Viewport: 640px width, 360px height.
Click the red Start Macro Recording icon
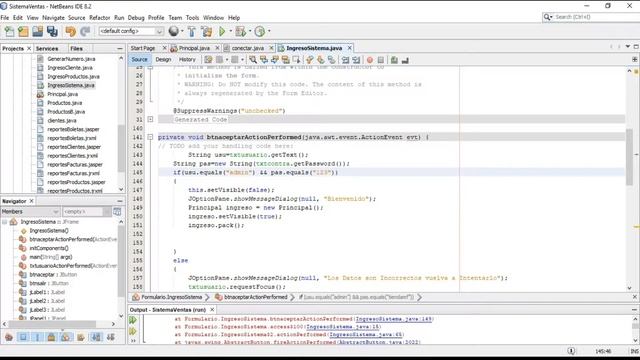coord(370,60)
